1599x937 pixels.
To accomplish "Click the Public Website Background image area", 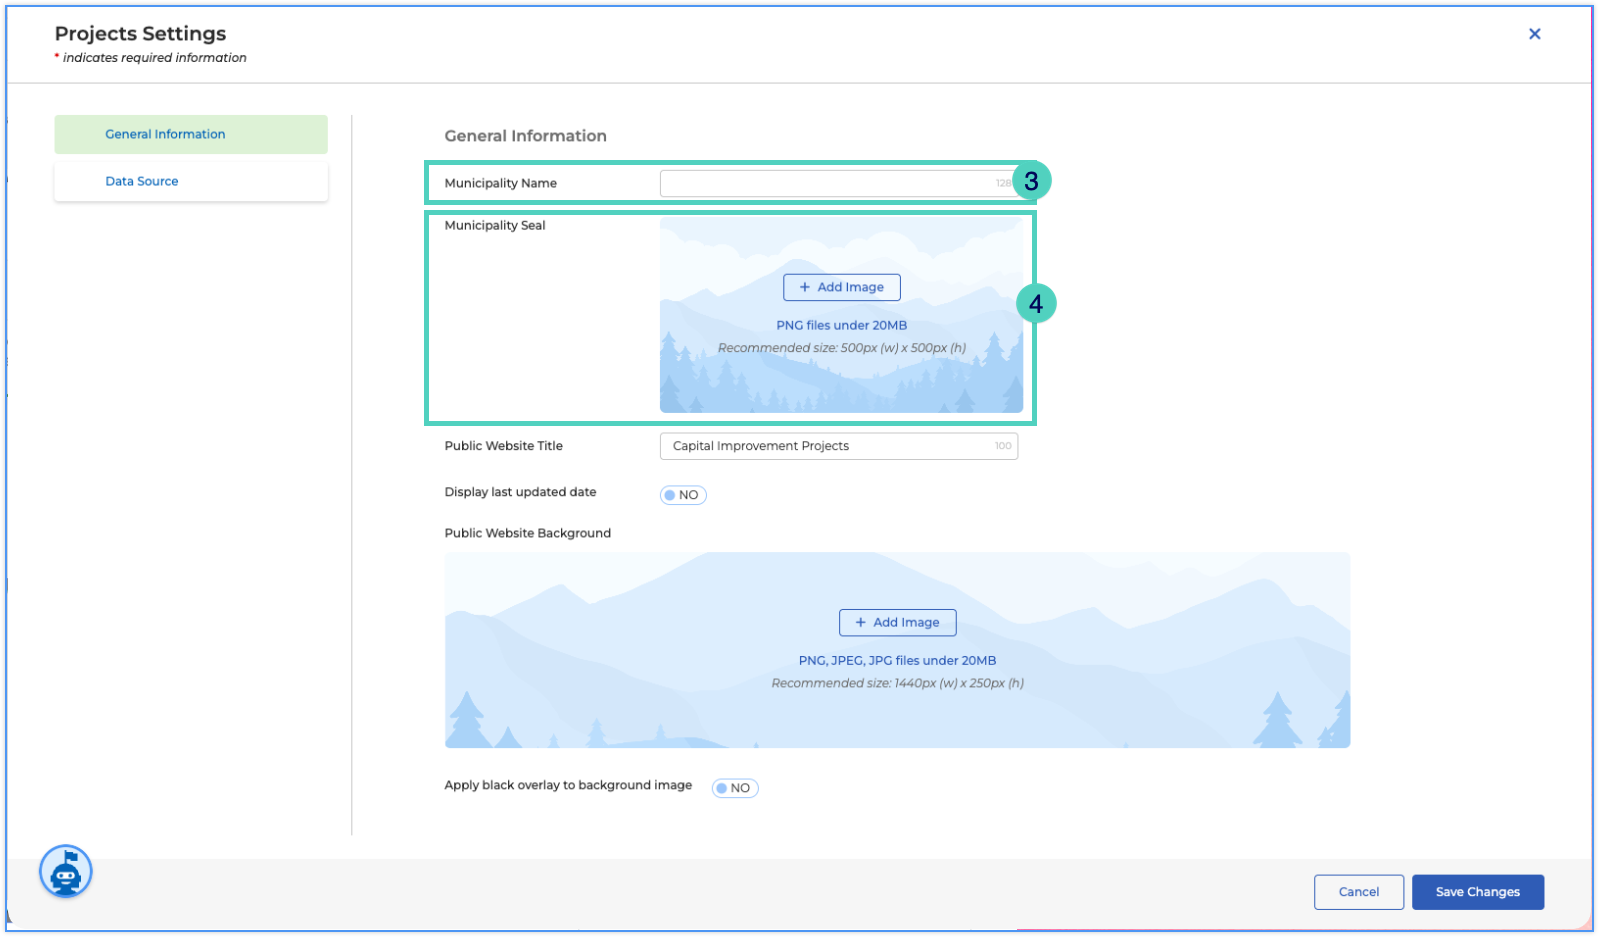I will pos(898,650).
